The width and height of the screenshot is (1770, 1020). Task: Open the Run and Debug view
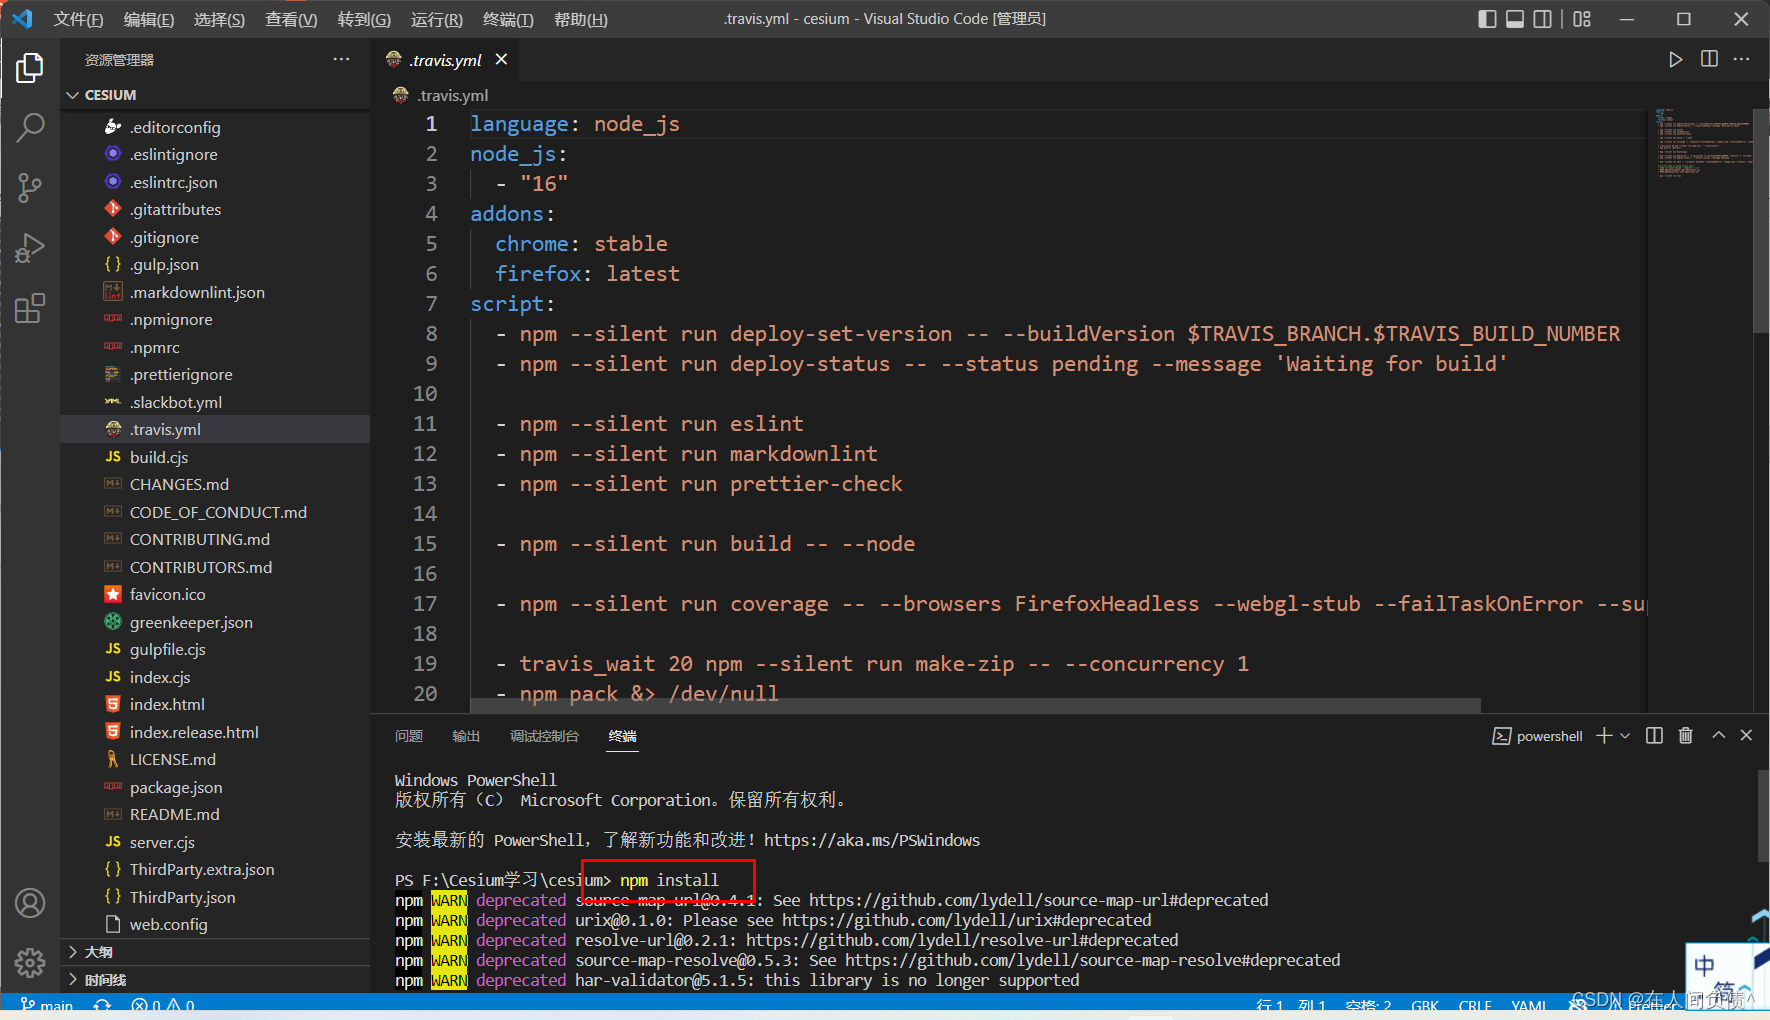click(30, 248)
